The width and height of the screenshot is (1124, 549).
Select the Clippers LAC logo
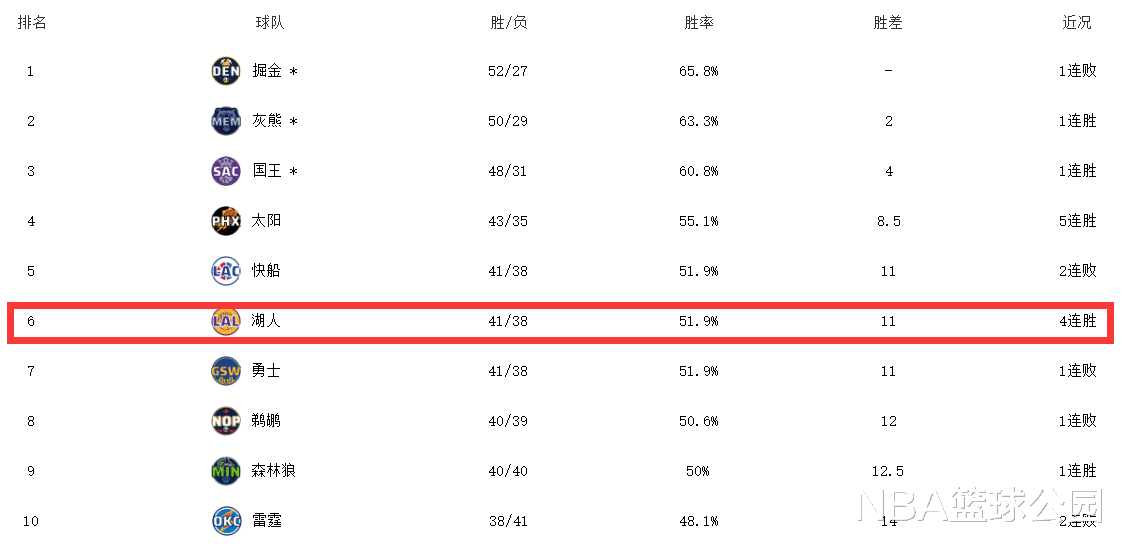click(x=226, y=271)
